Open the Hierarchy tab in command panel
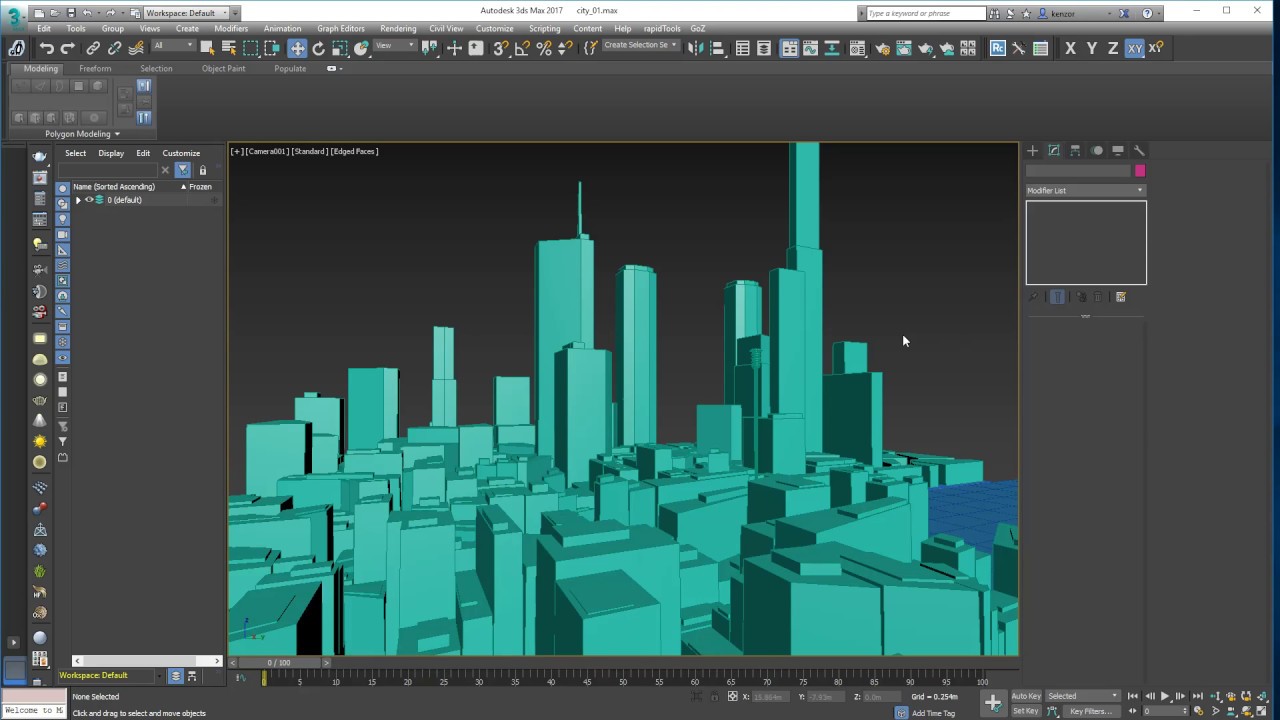 pyautogui.click(x=1075, y=150)
